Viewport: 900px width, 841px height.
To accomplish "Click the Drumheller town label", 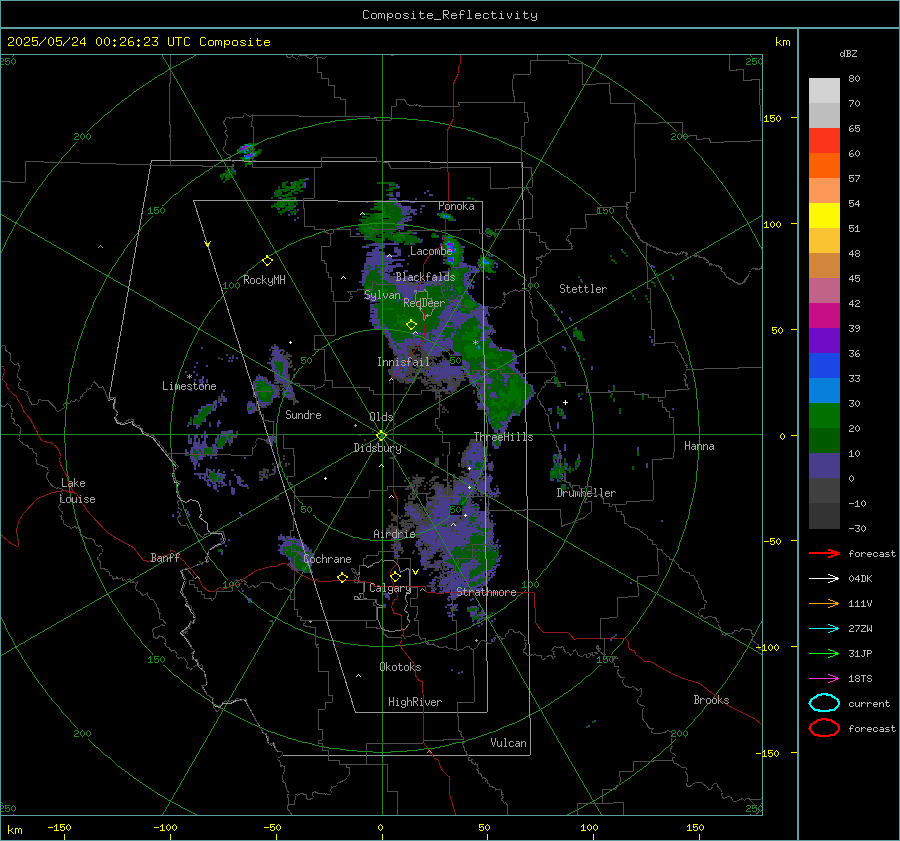I will 586,493.
